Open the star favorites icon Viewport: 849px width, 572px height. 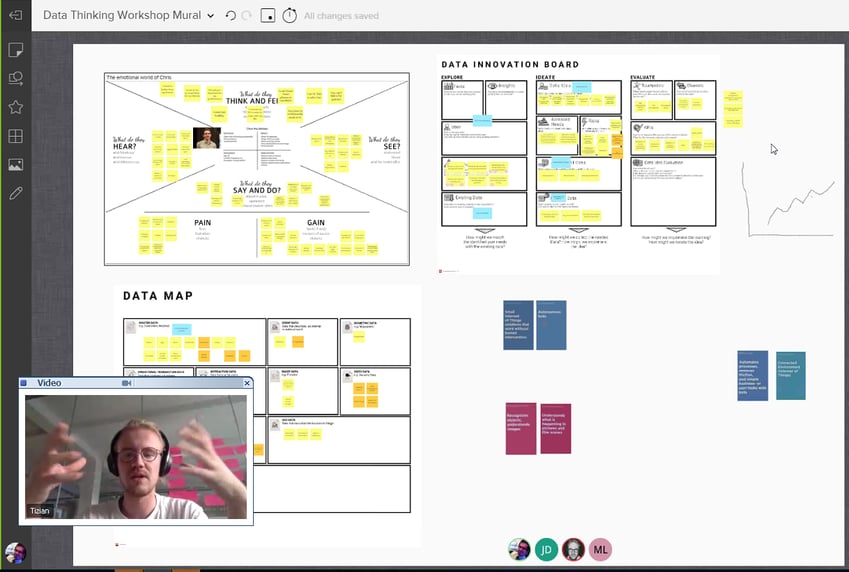(x=16, y=107)
